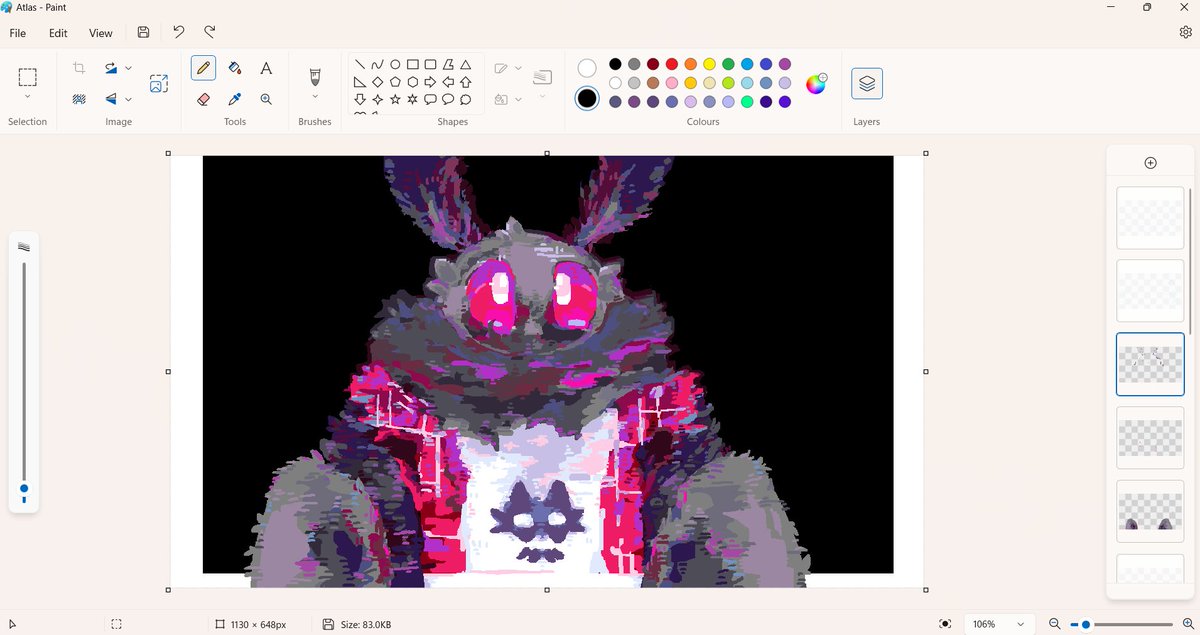Choose the straight Line shape
Viewport: 1200px width, 635px height.
click(x=360, y=65)
